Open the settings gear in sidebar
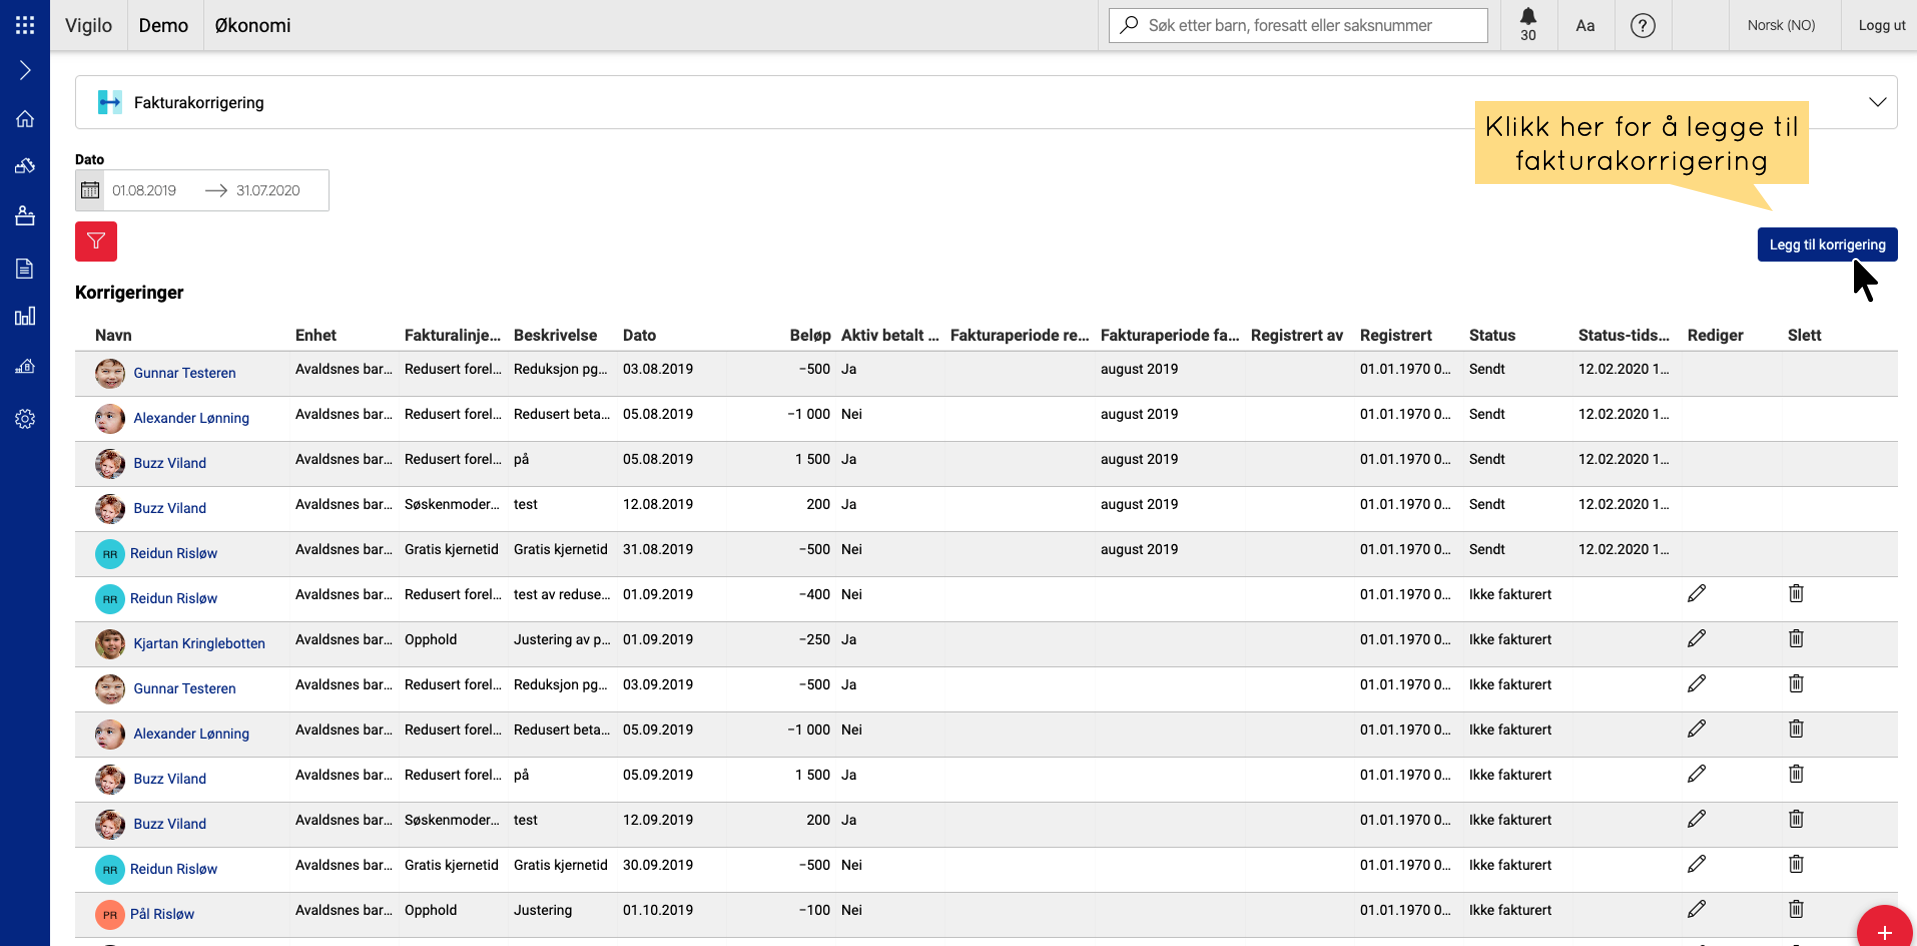1917x946 pixels. [x=25, y=419]
